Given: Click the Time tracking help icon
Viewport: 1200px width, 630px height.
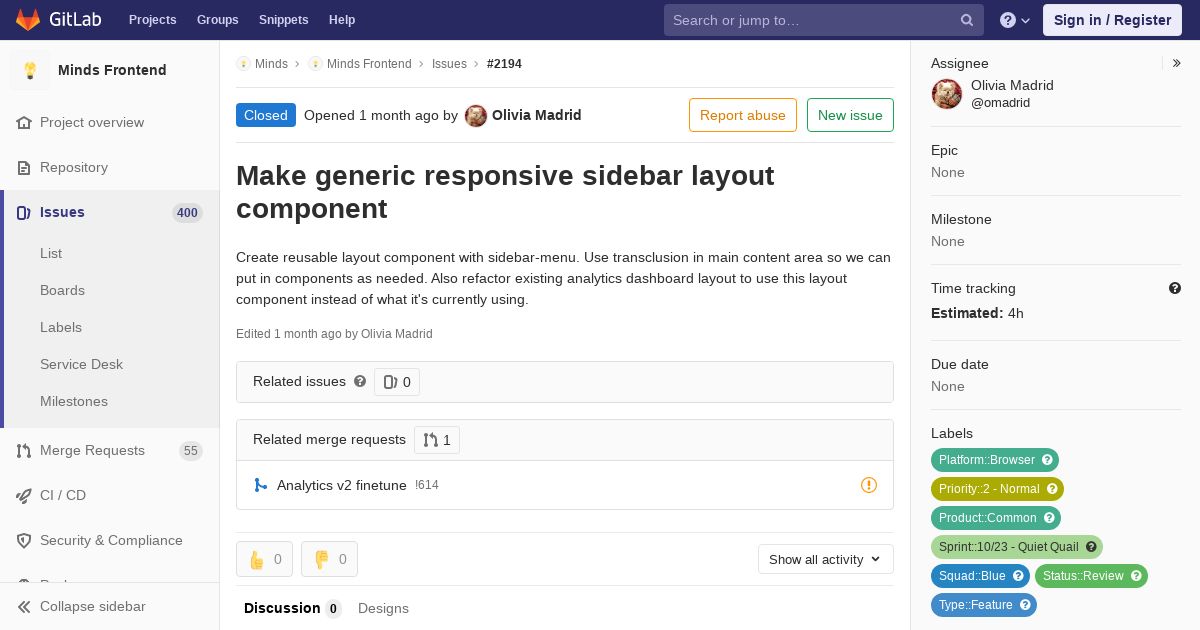Looking at the screenshot, I should point(1175,288).
